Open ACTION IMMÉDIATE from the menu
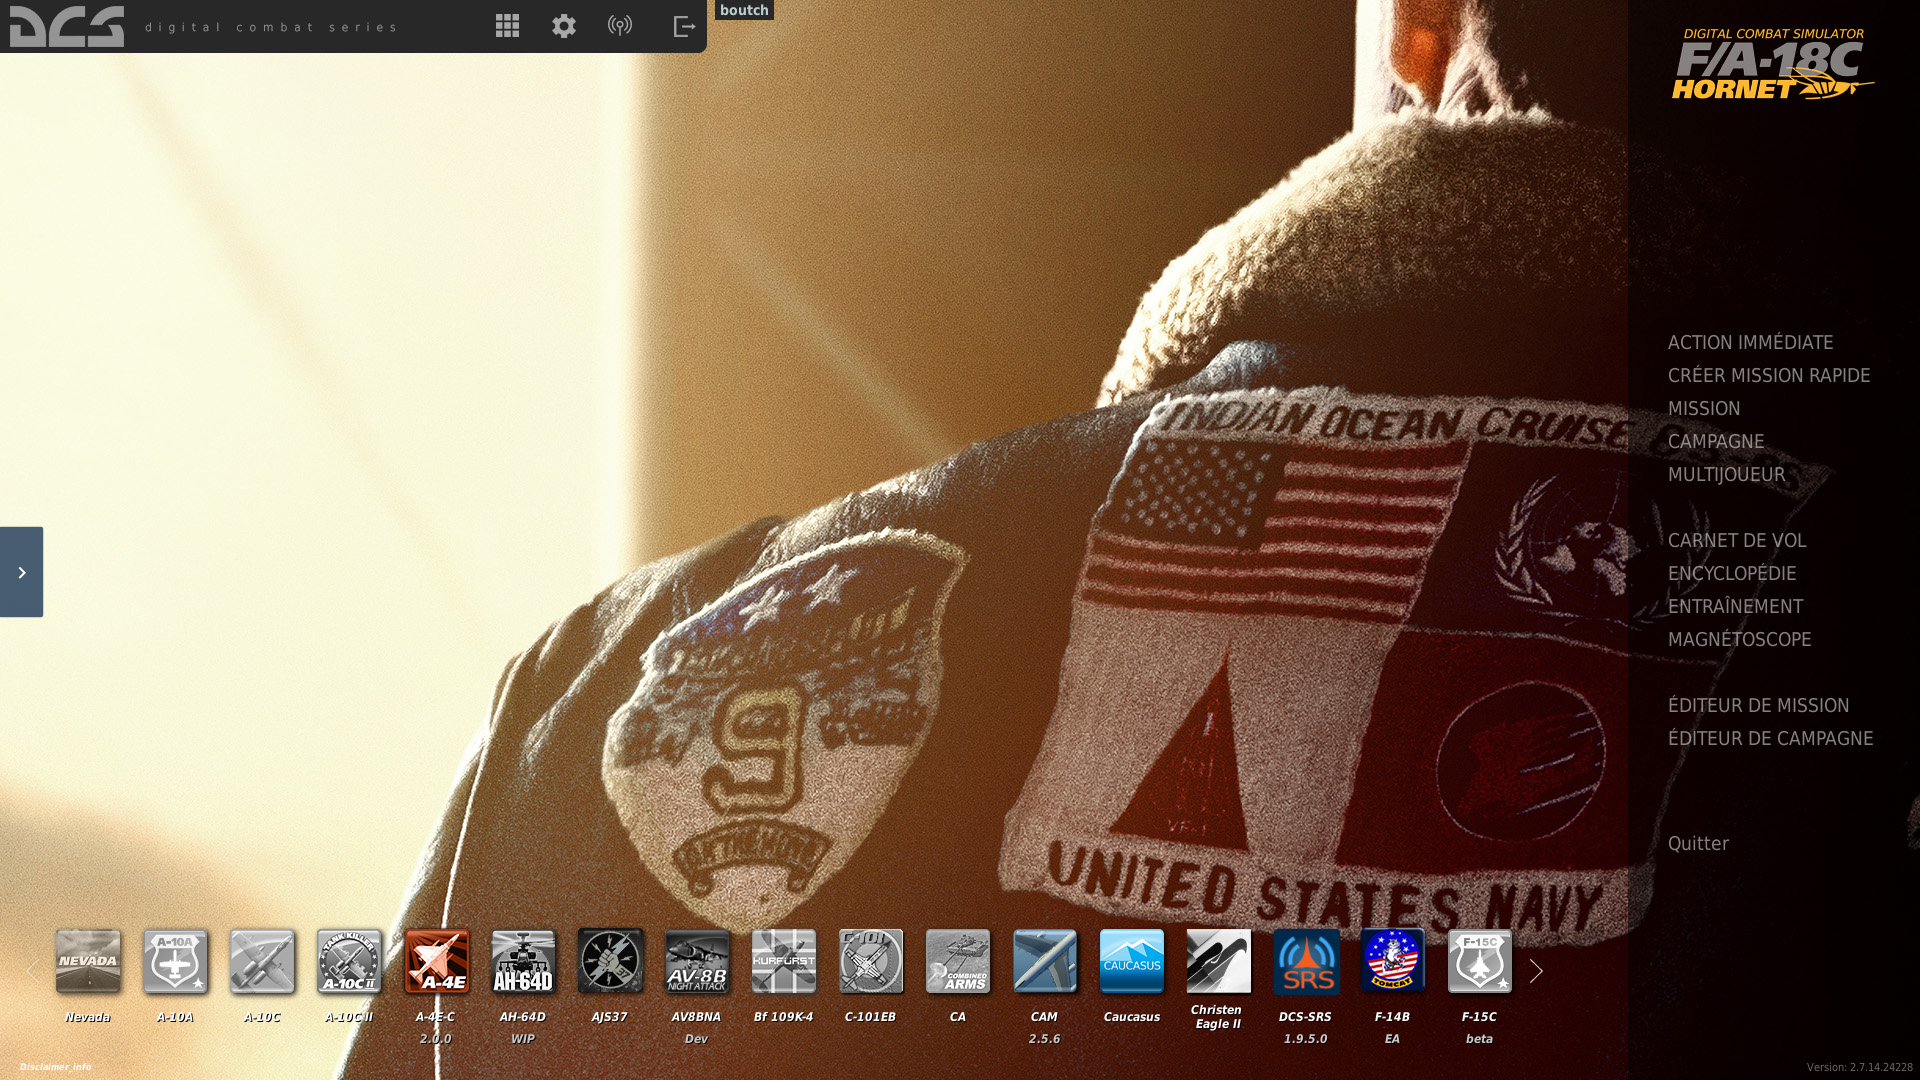The width and height of the screenshot is (1920, 1080). click(x=1750, y=343)
